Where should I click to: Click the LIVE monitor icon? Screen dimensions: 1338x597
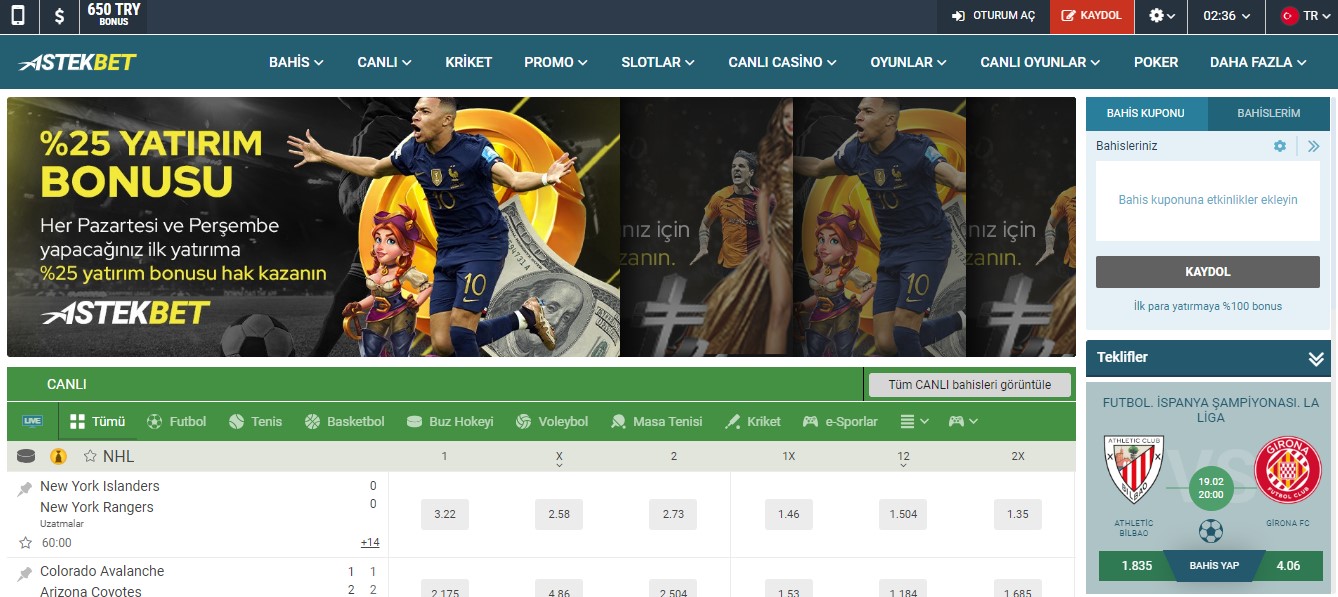(x=33, y=421)
